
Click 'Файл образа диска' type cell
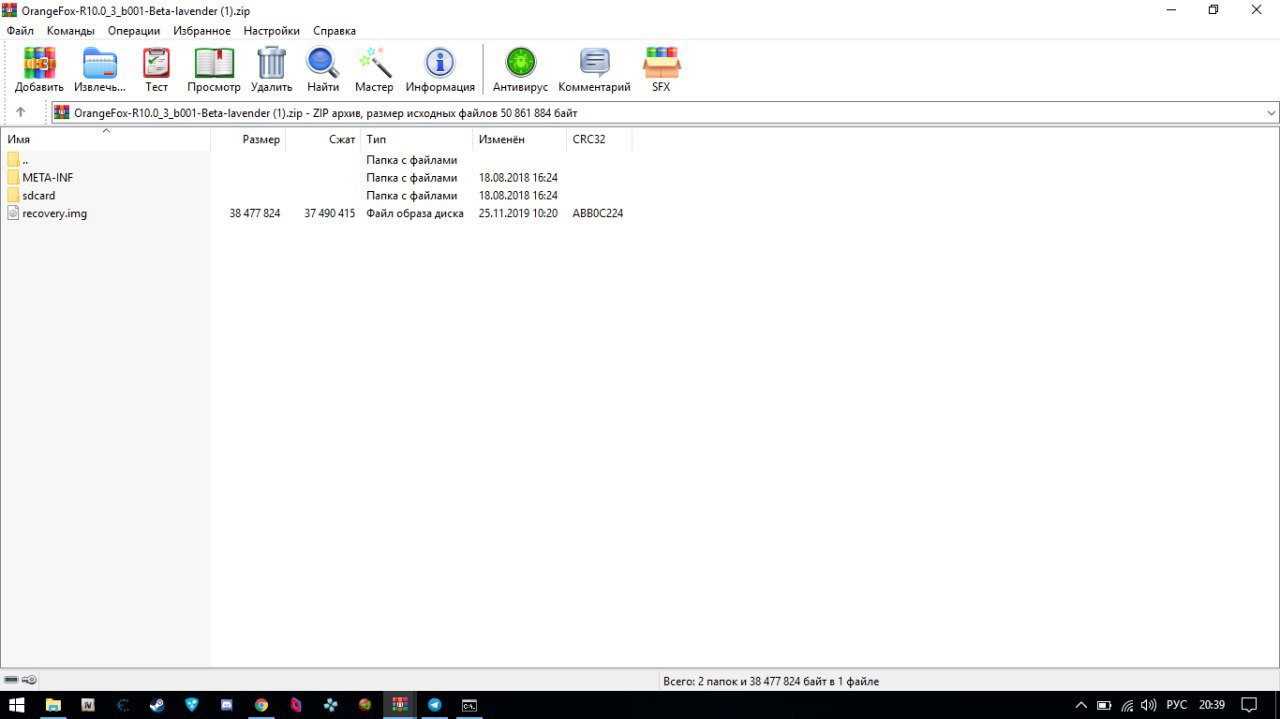coord(415,214)
